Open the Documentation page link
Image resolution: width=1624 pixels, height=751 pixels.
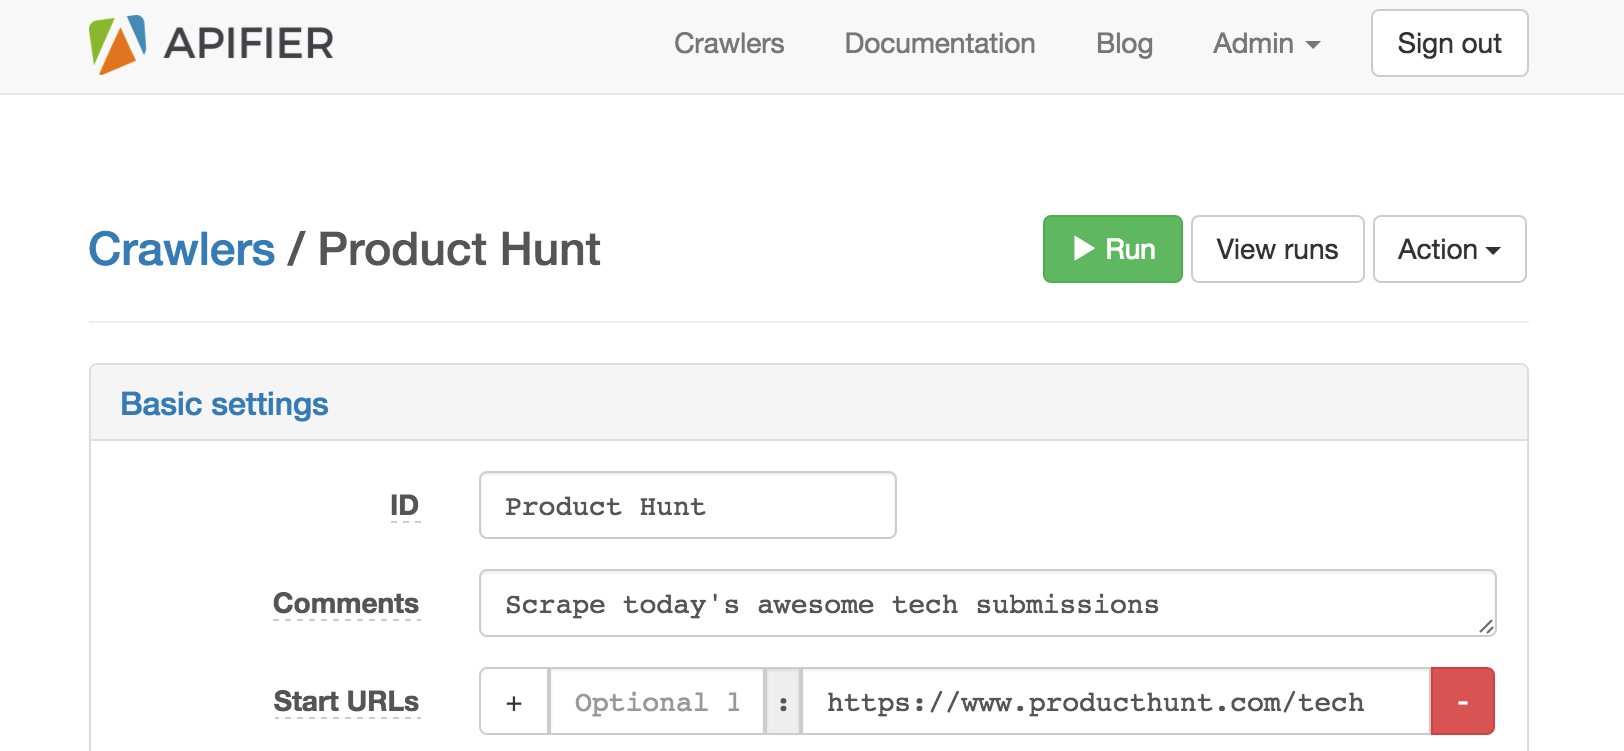(940, 44)
